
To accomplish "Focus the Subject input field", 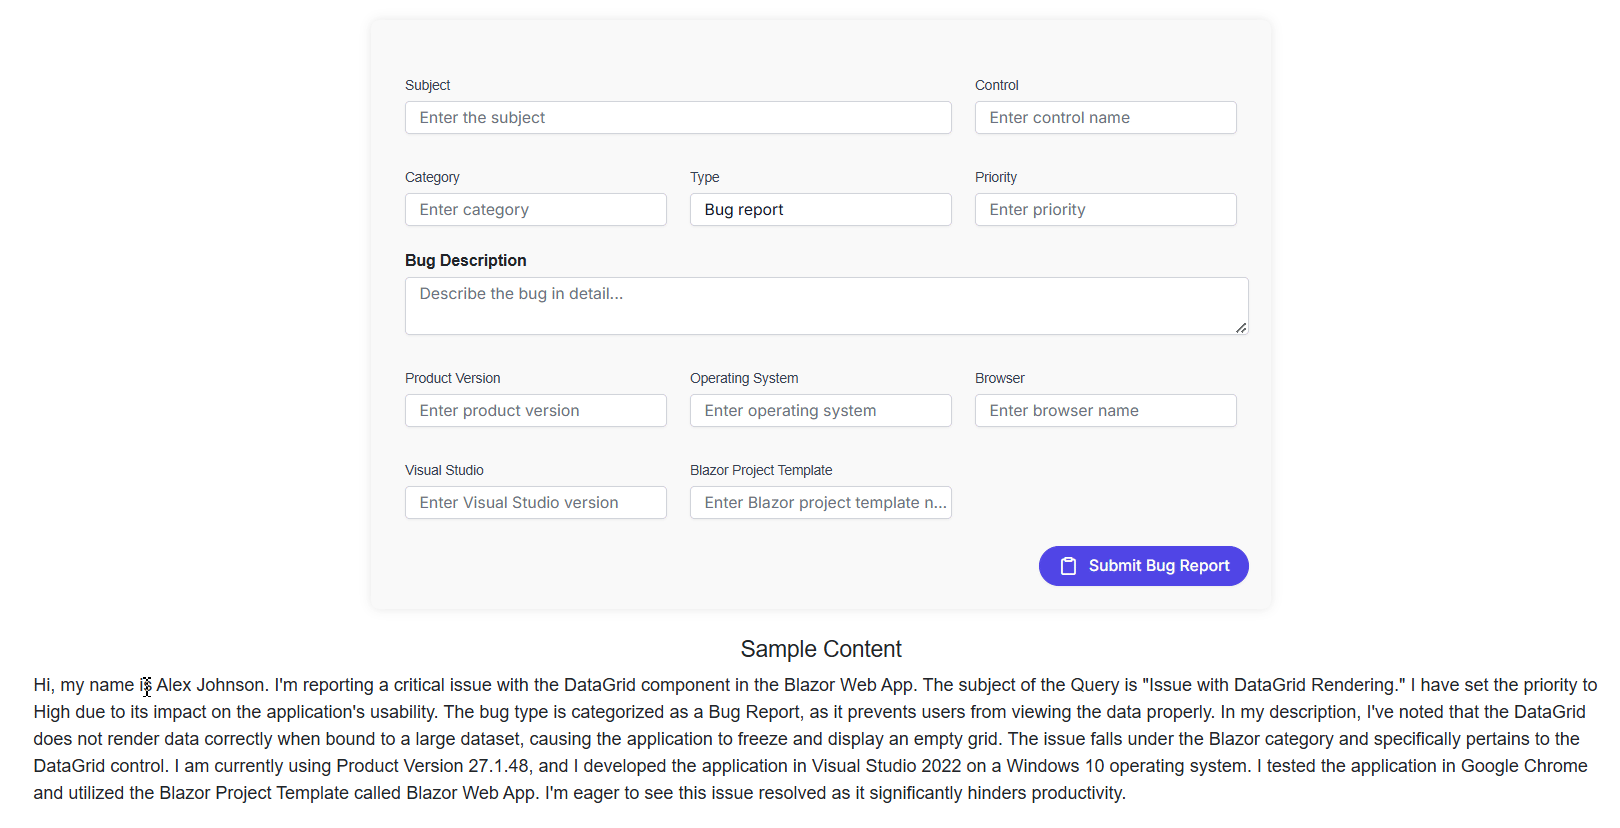I will (x=678, y=118).
